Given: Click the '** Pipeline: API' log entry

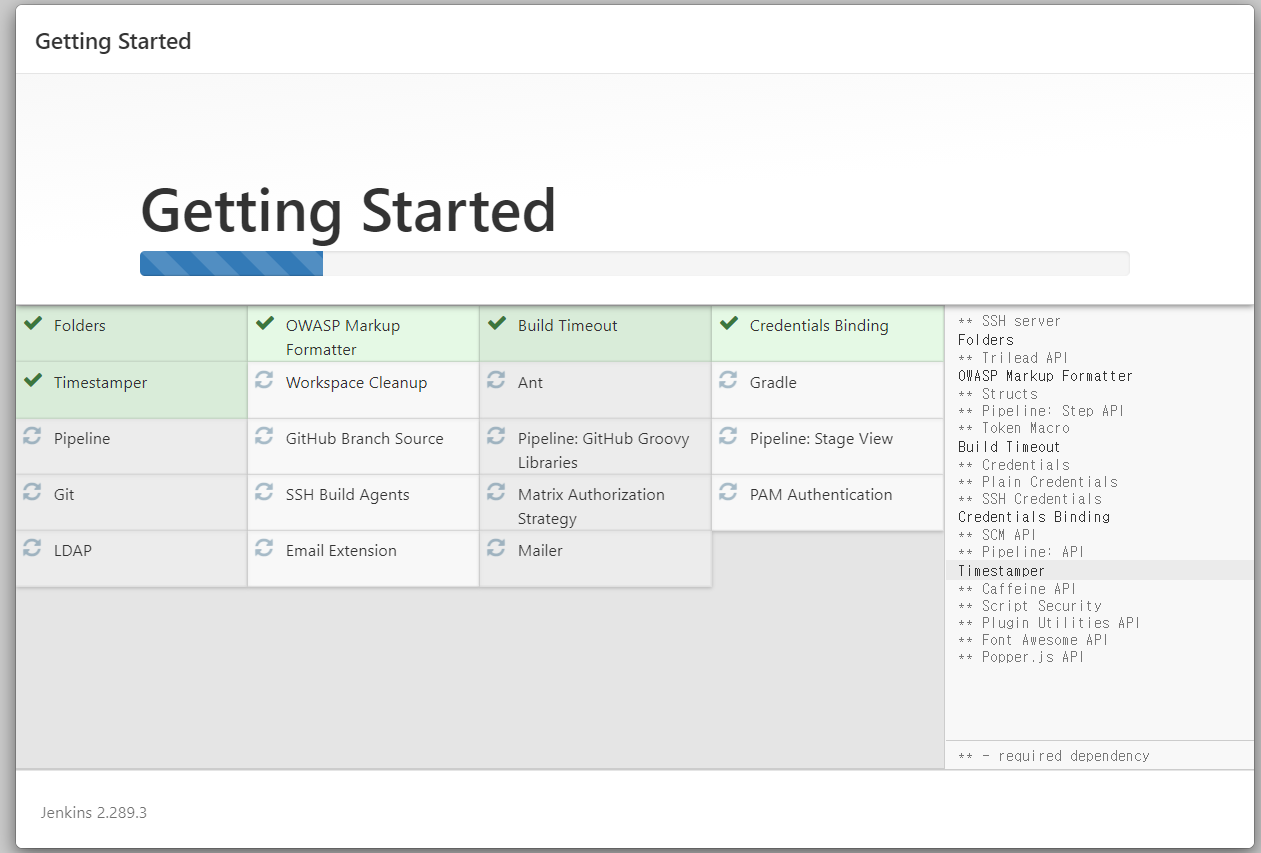Looking at the screenshot, I should pos(1021,552).
